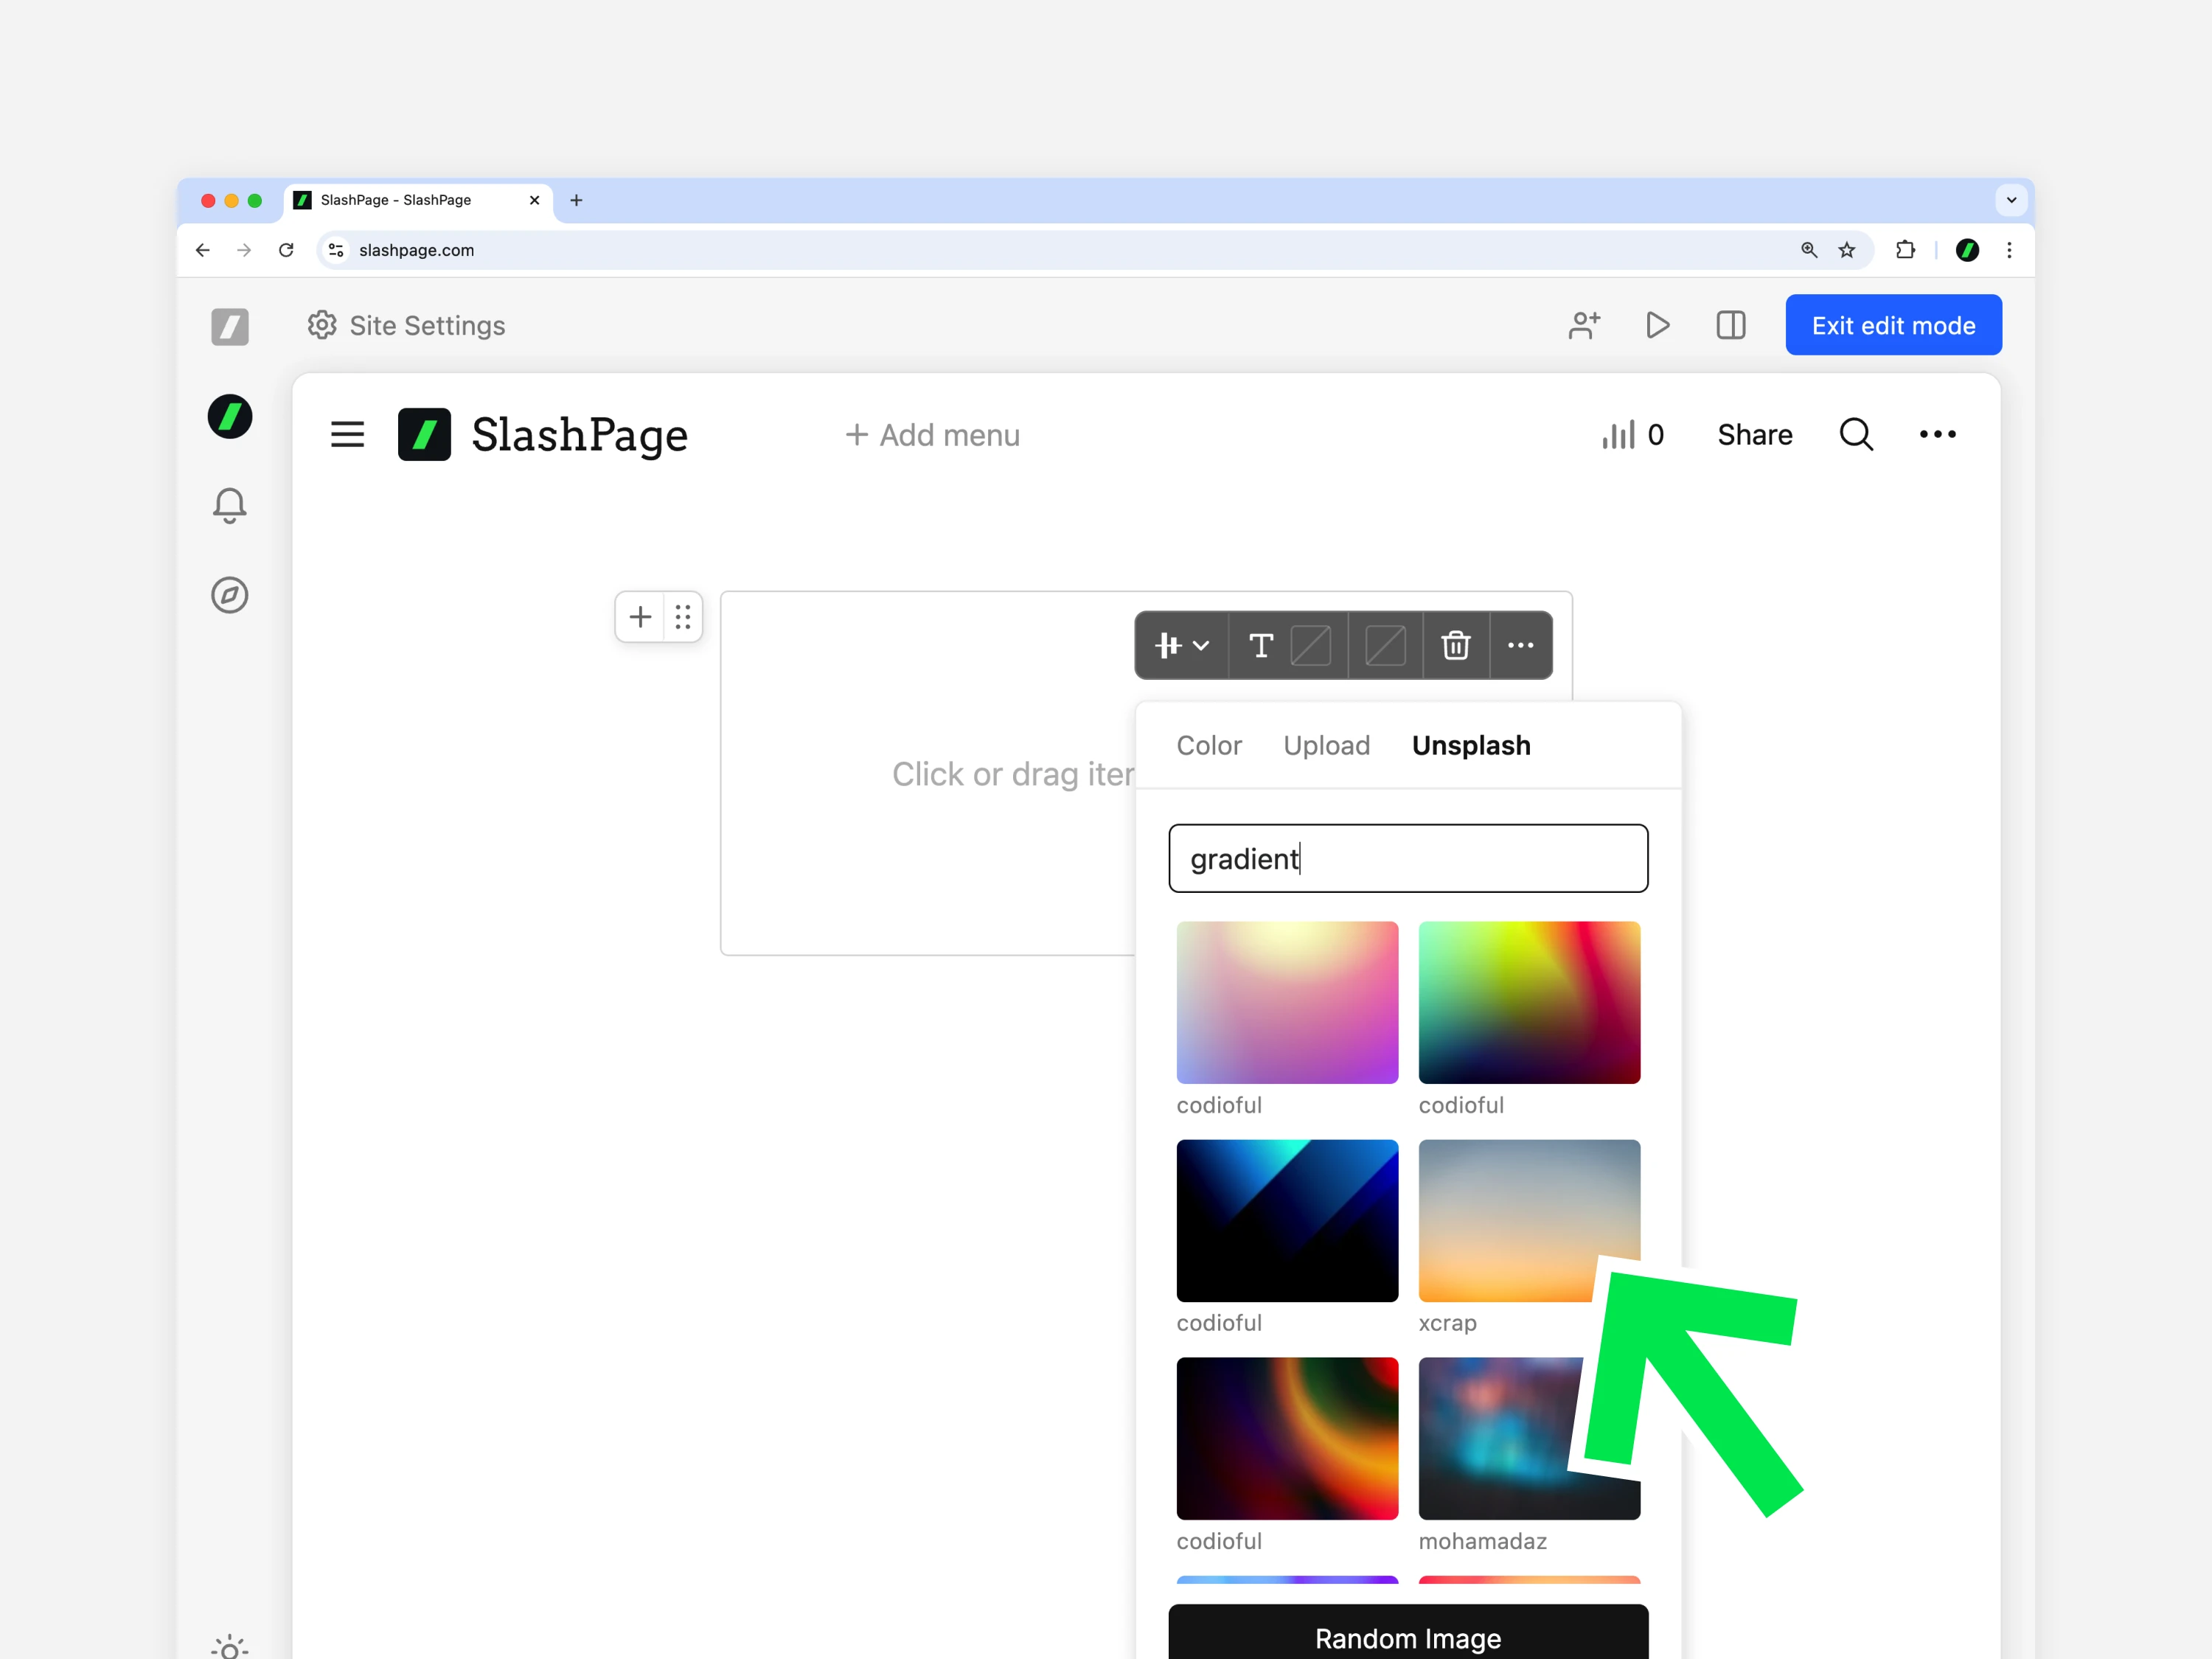
Task: Click the SlashPage site title
Action: tap(580, 434)
